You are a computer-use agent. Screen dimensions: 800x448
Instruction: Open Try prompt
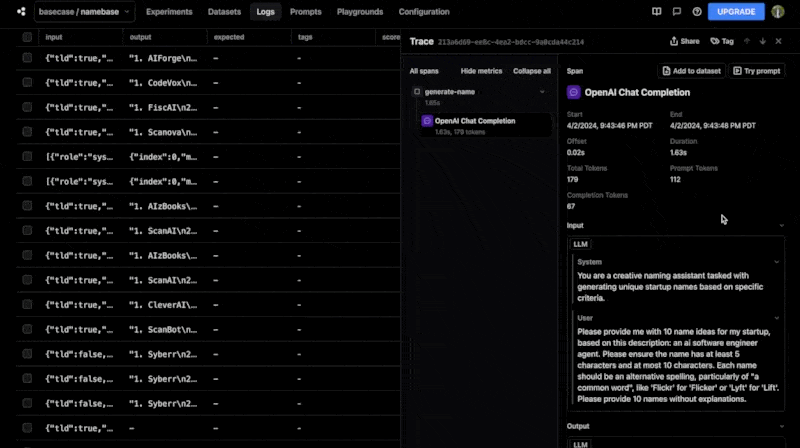(757, 71)
